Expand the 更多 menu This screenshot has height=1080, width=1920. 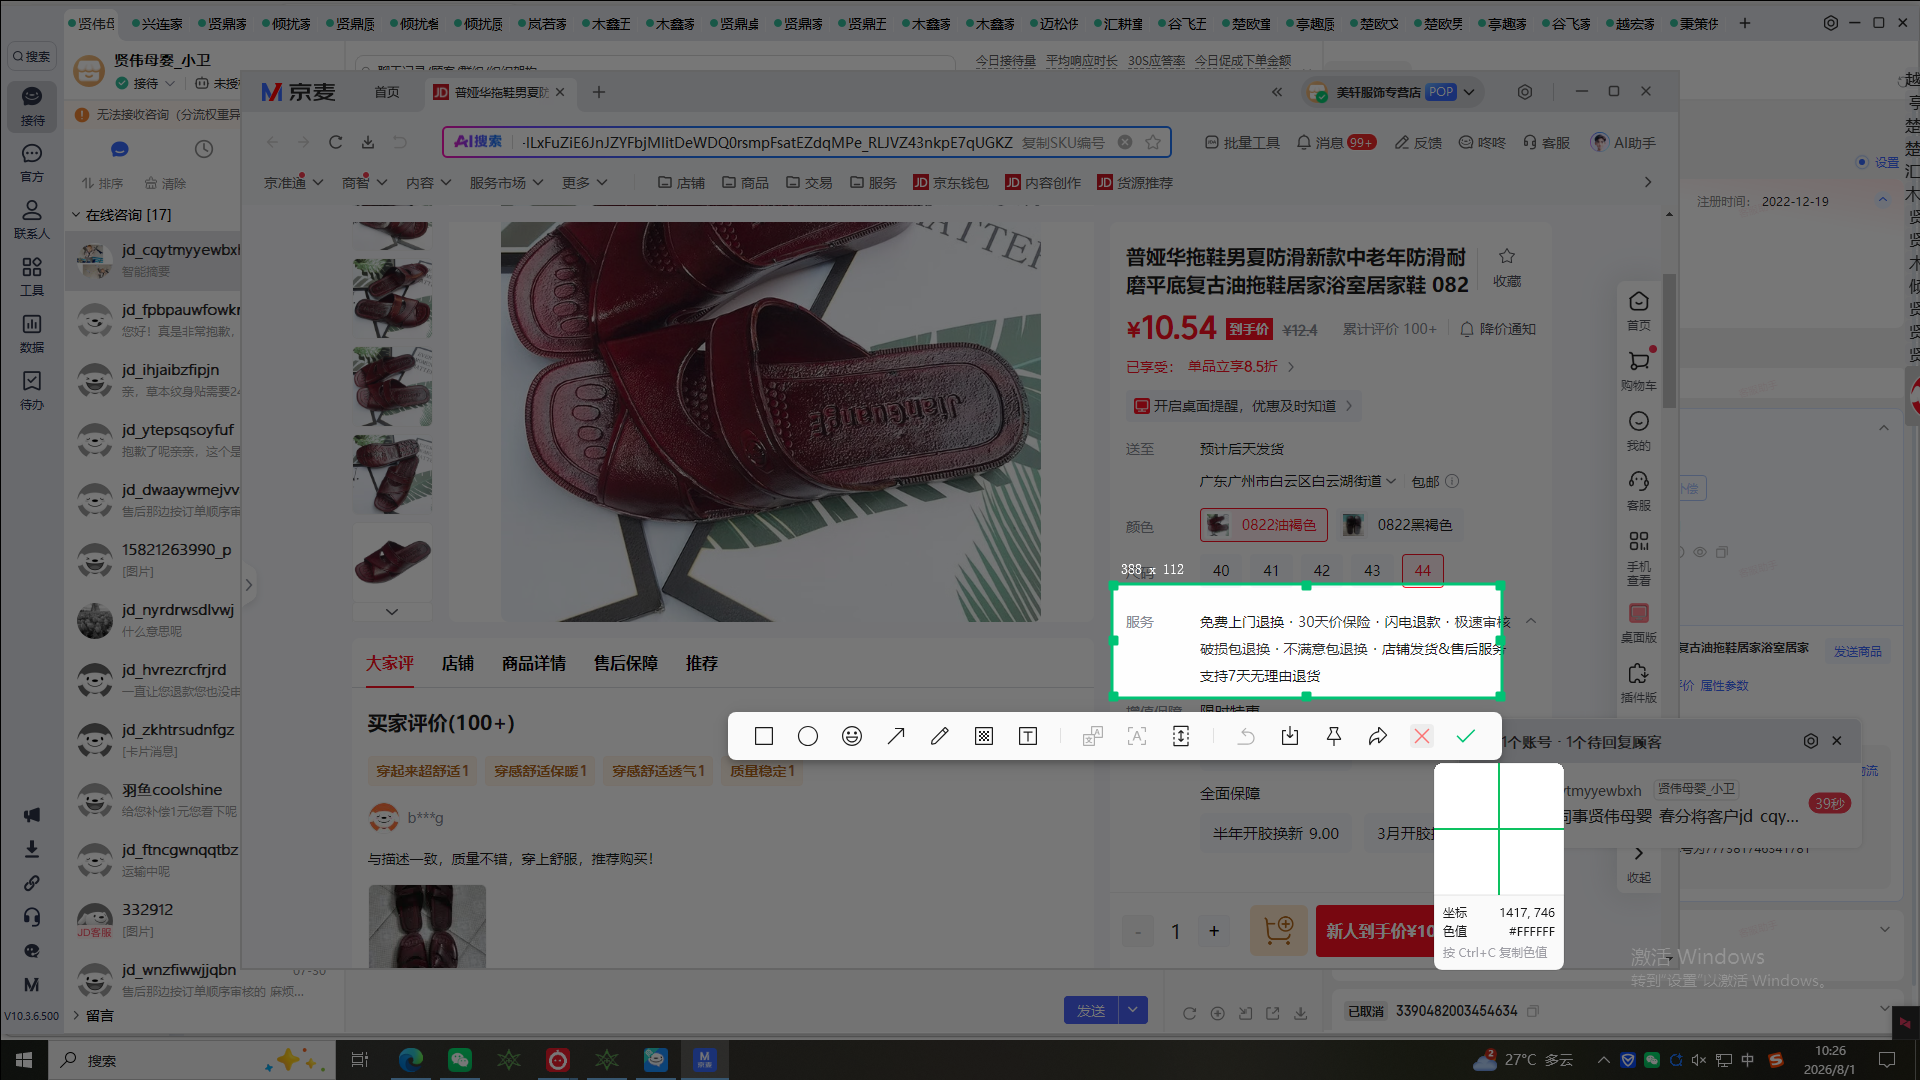[x=585, y=183]
